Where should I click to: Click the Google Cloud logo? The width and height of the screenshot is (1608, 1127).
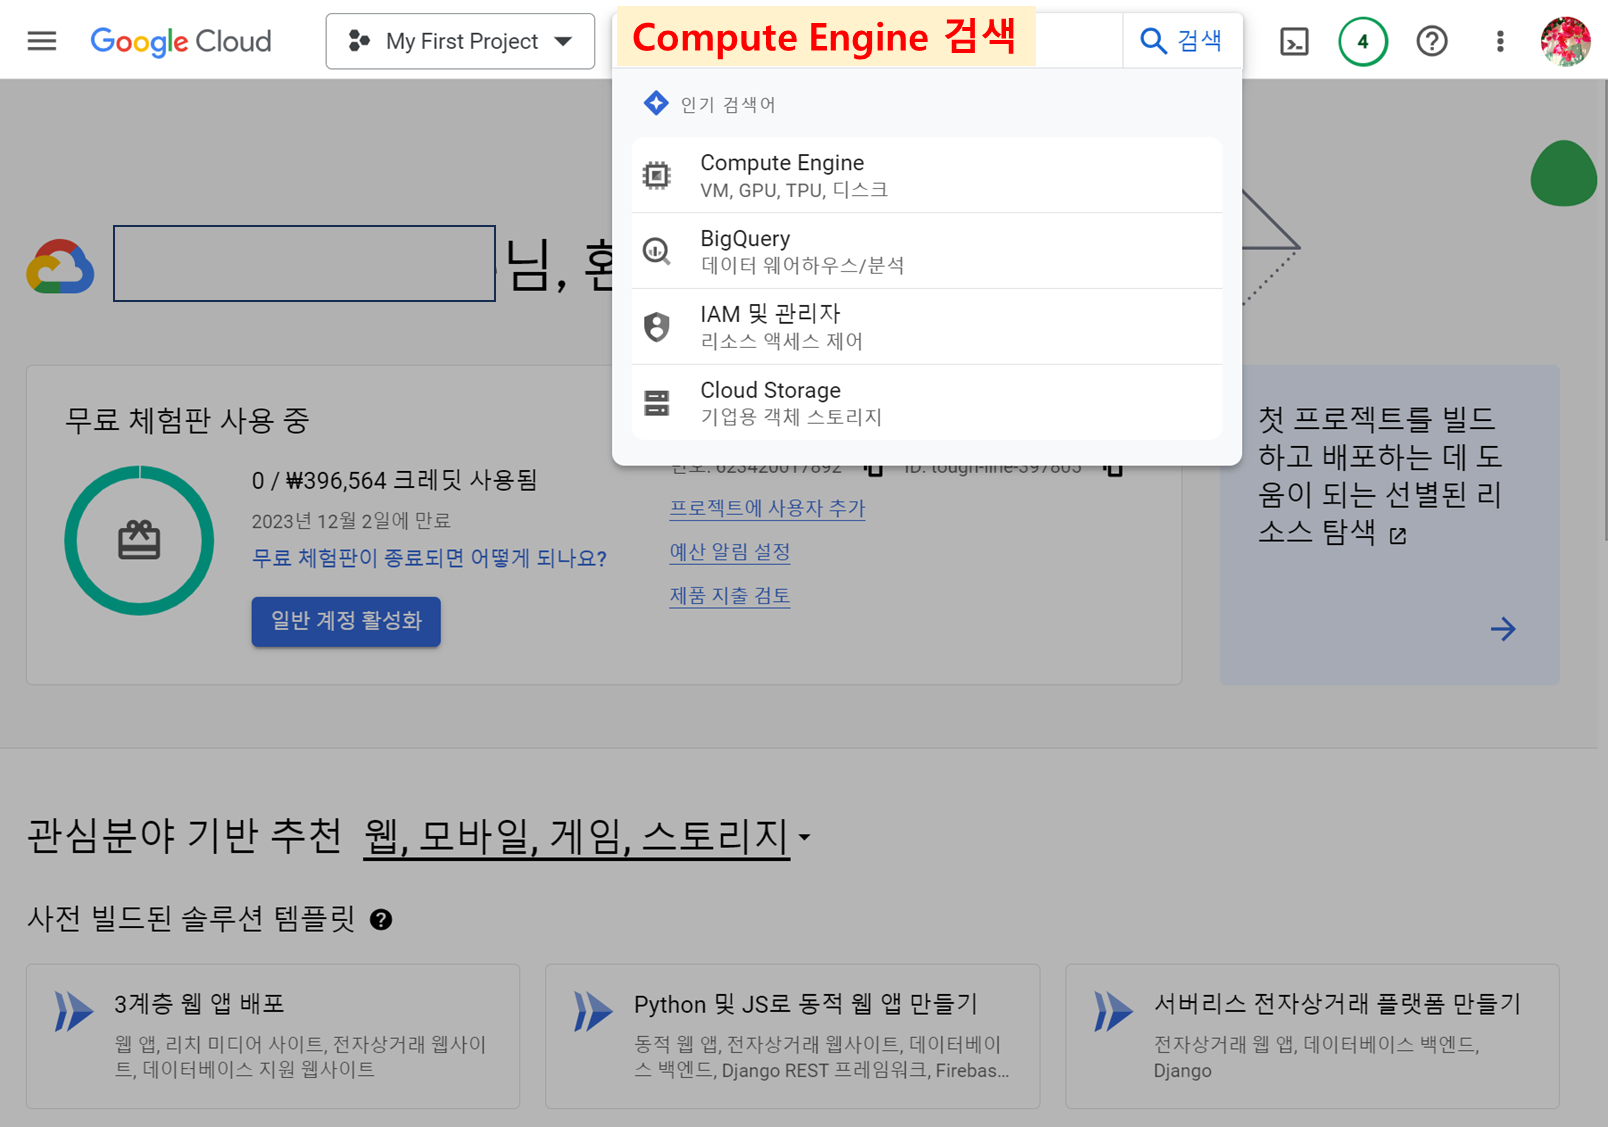click(x=181, y=41)
